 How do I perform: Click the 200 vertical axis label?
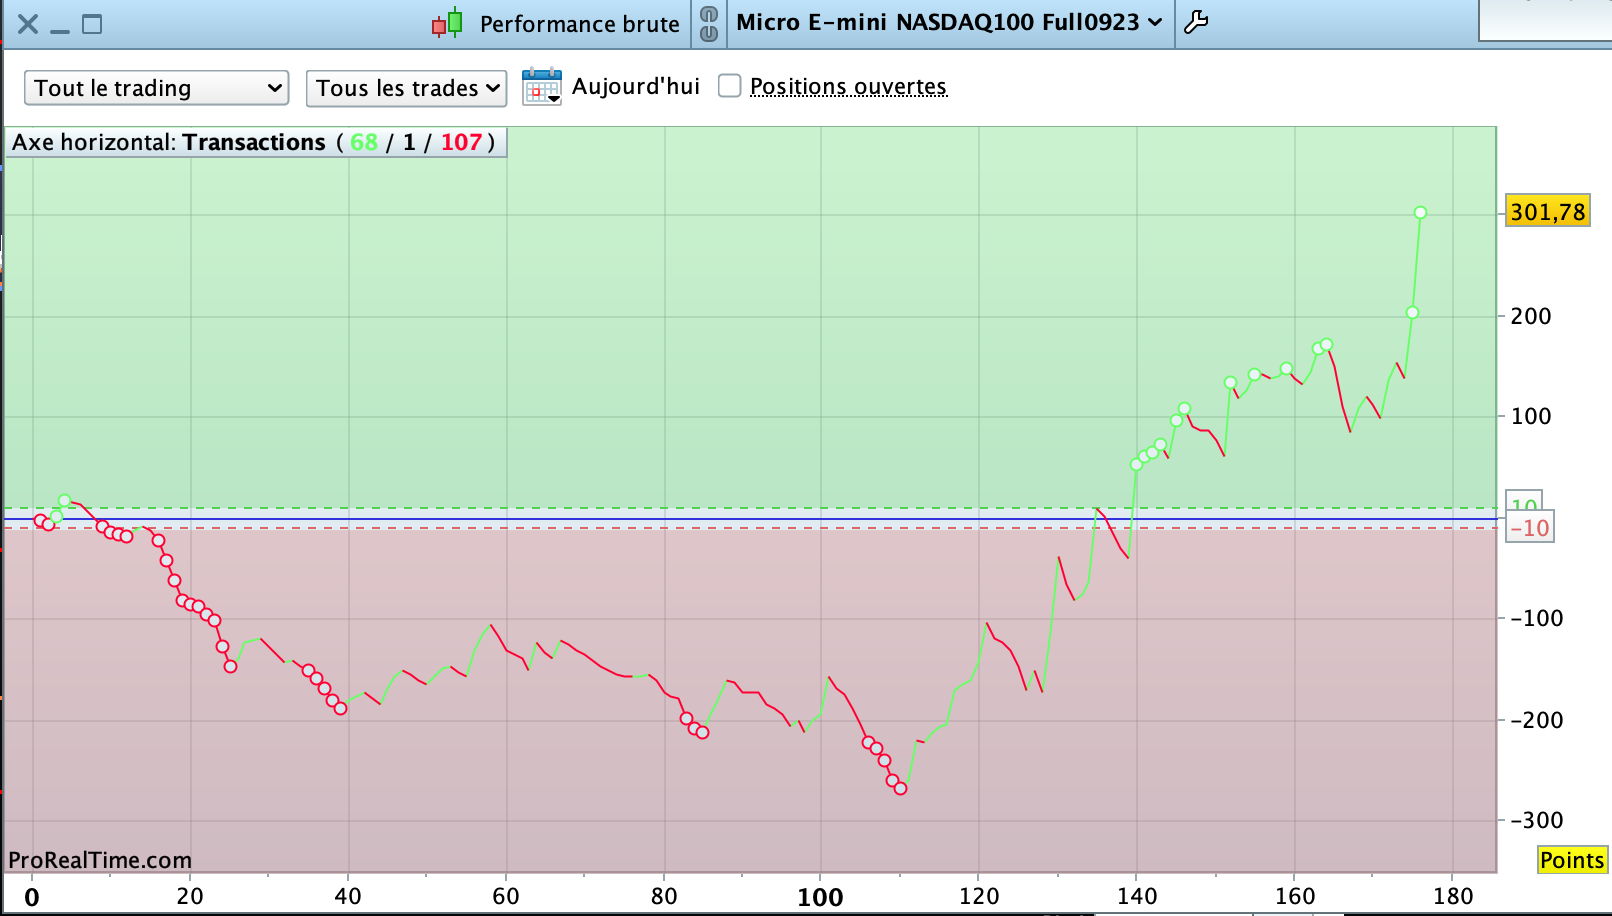coord(1531,316)
